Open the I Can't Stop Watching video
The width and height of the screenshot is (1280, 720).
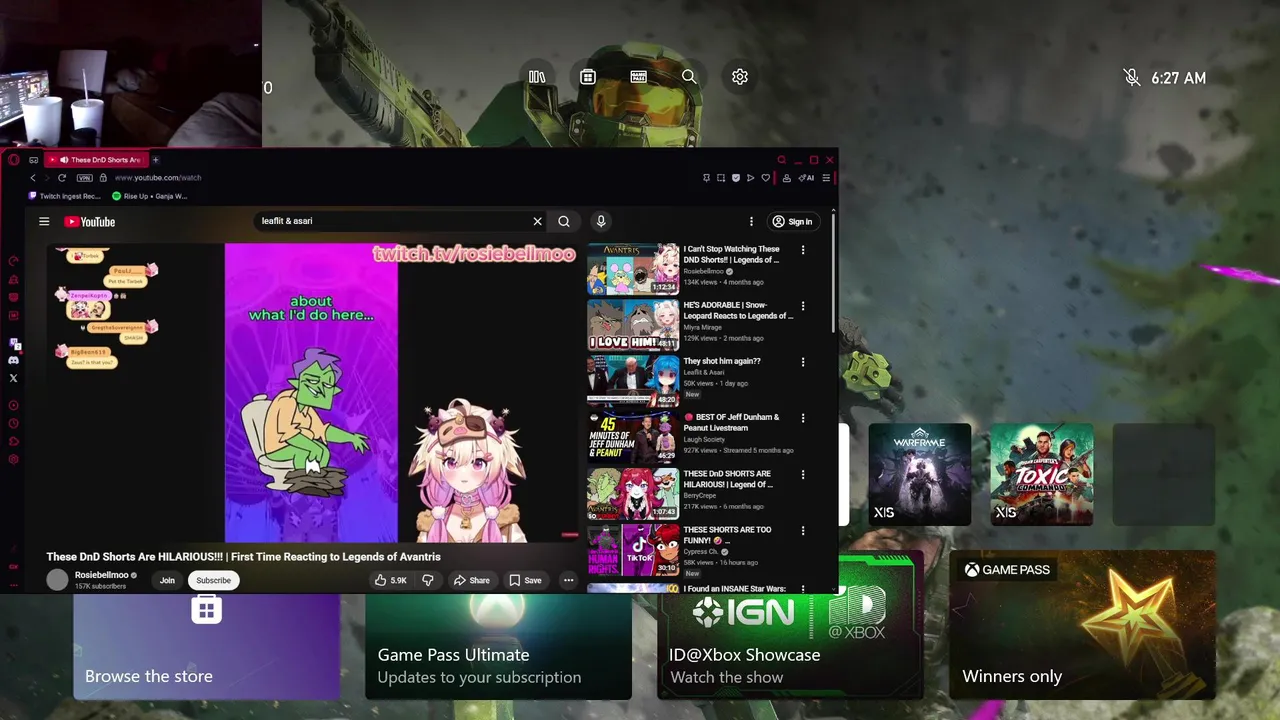[633, 269]
